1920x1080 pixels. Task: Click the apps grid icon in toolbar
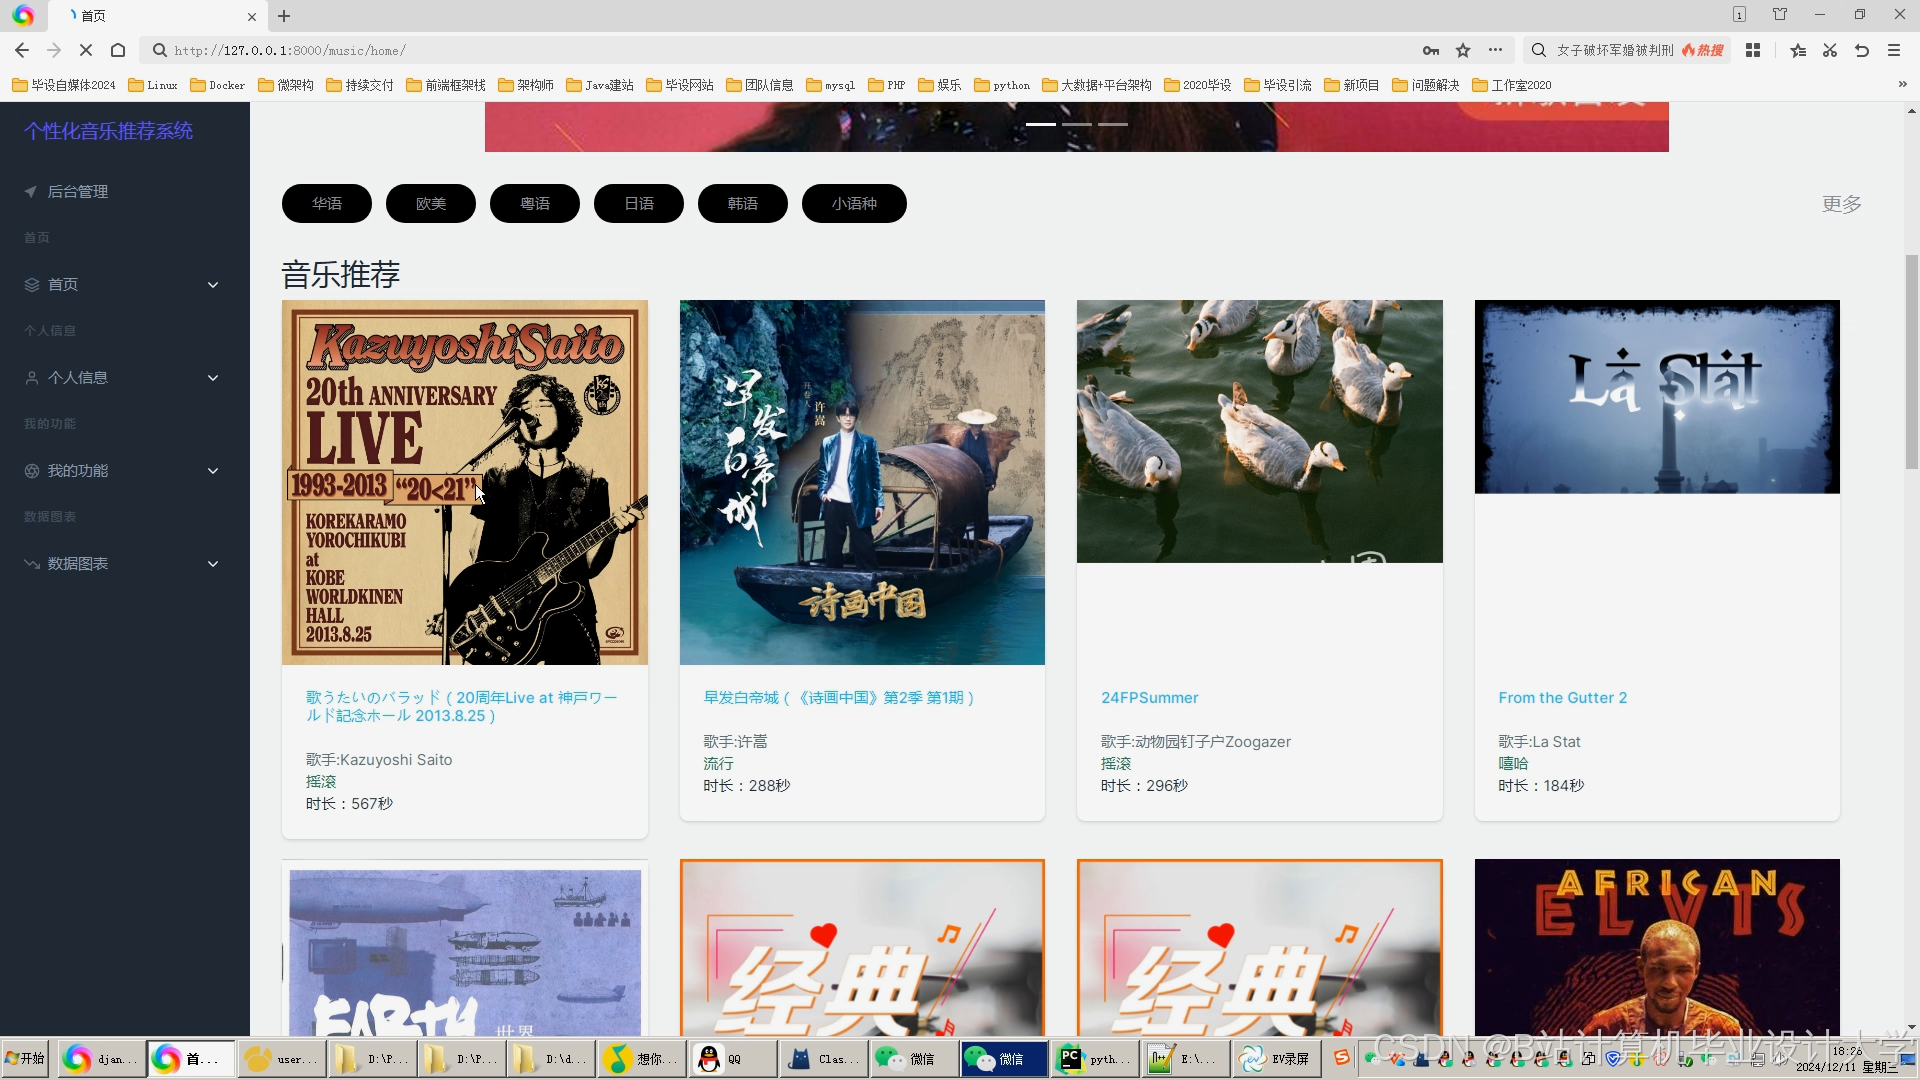click(1753, 50)
